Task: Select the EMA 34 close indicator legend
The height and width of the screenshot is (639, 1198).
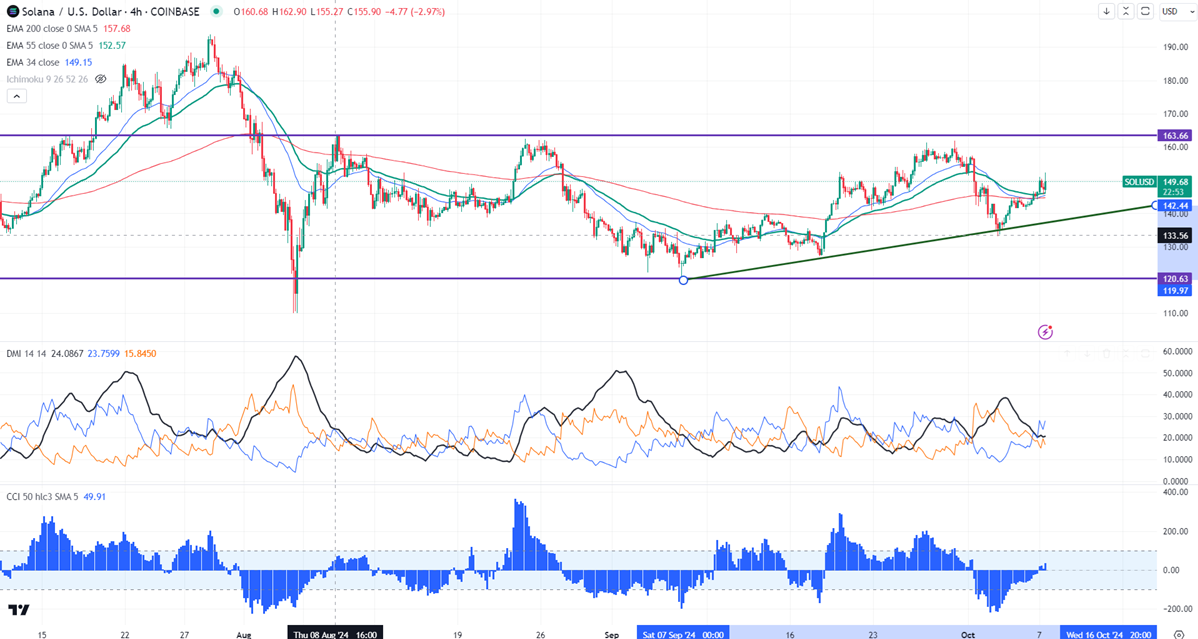Action: [33, 62]
